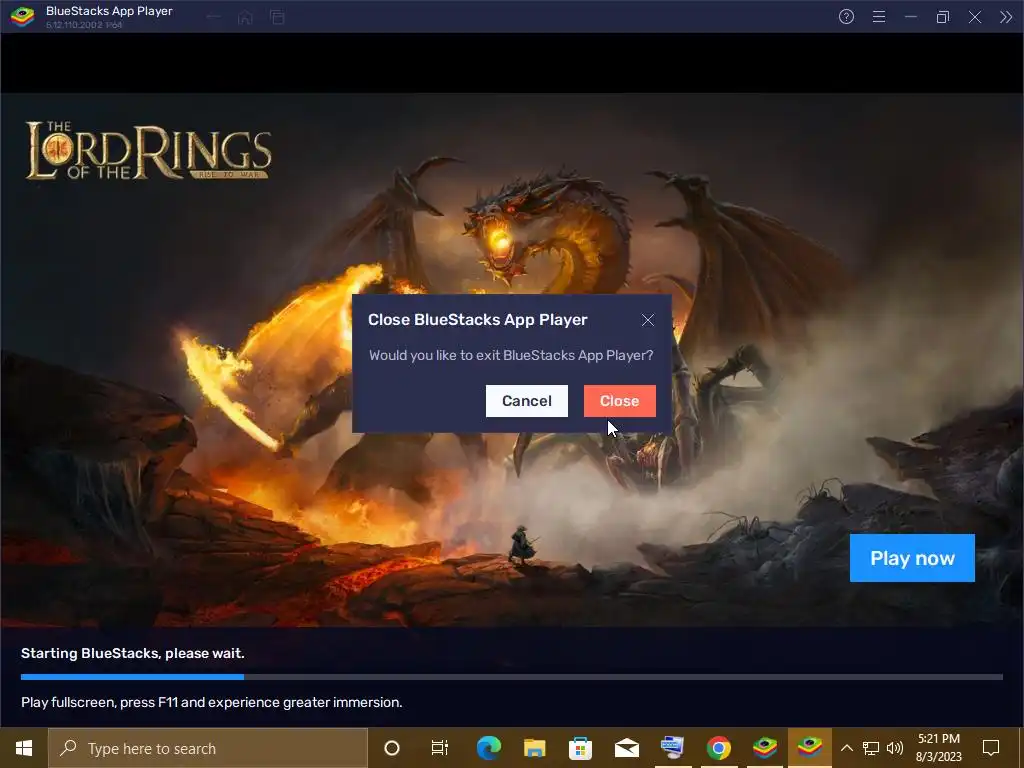Click "Starting BlueStacks, please wait." text
The image size is (1024, 768).
(x=133, y=653)
